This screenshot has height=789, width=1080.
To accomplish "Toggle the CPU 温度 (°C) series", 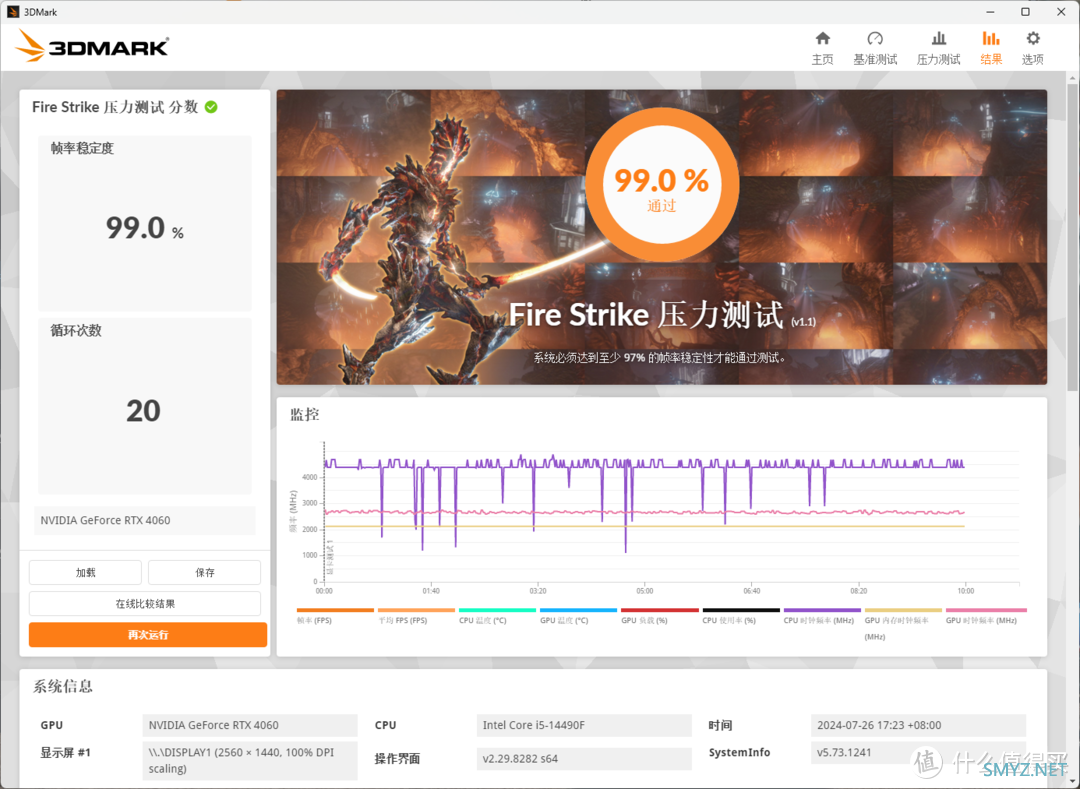I will point(497,616).
